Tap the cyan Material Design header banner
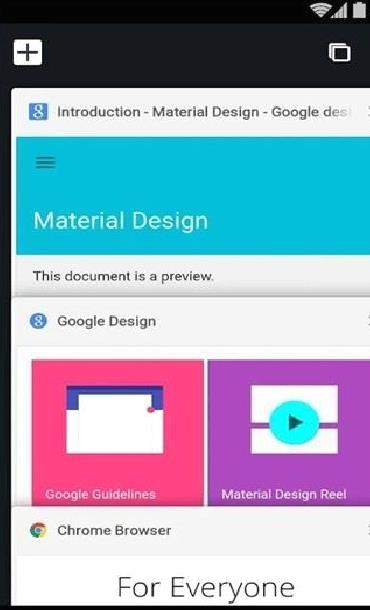This screenshot has width=370, height=610. click(x=193, y=196)
